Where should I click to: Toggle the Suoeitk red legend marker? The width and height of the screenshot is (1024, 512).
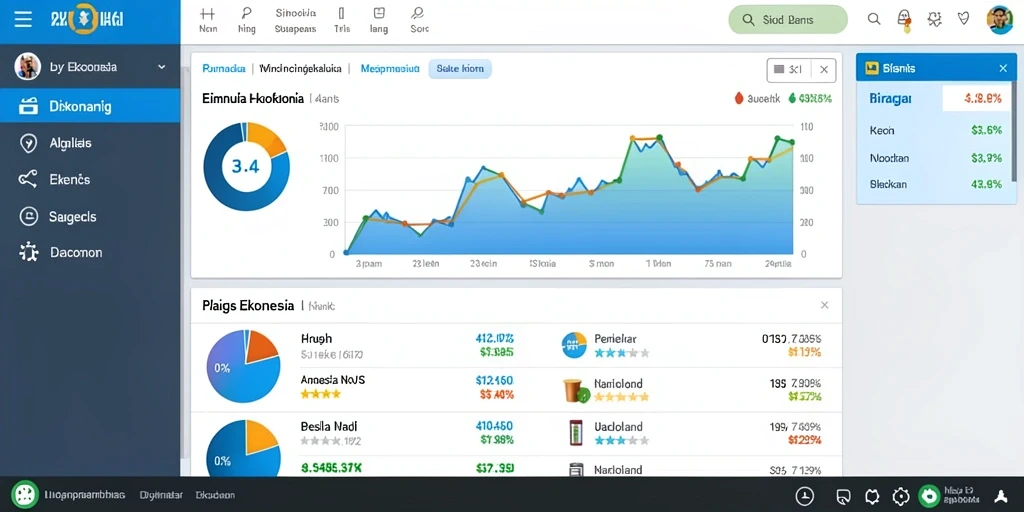coord(739,99)
